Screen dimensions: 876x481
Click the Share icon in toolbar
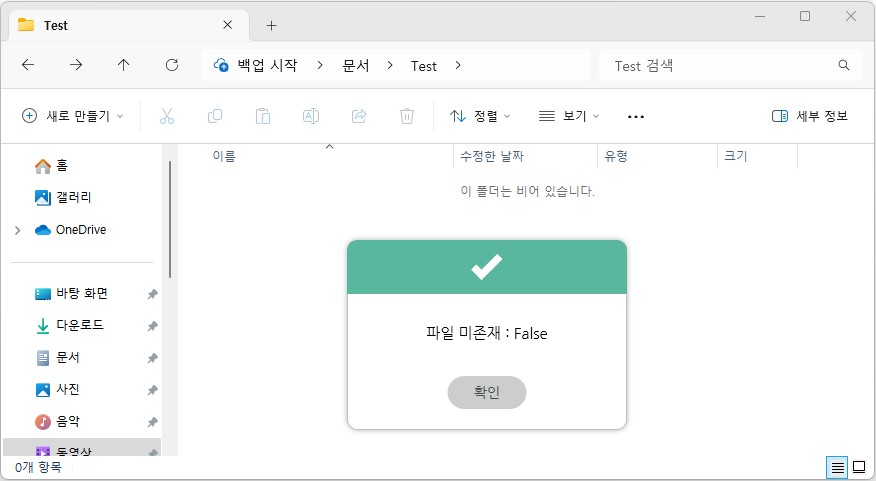(x=359, y=116)
